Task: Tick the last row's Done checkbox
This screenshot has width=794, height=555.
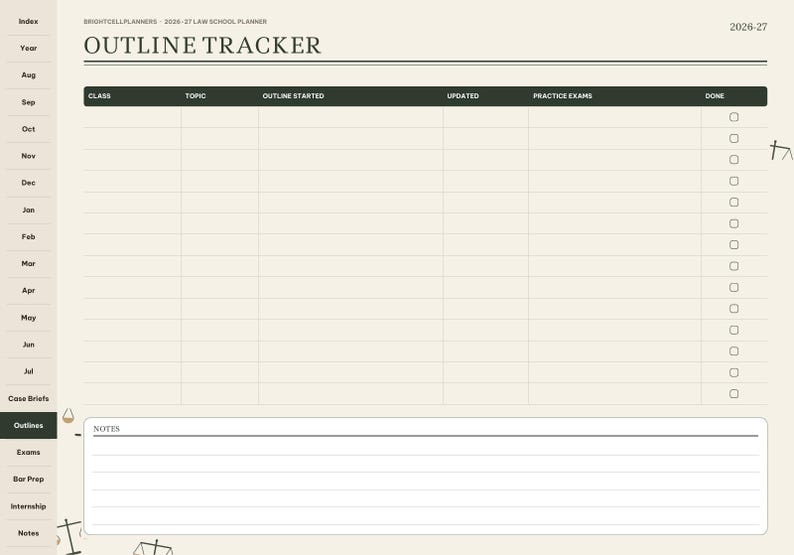Action: coord(734,393)
